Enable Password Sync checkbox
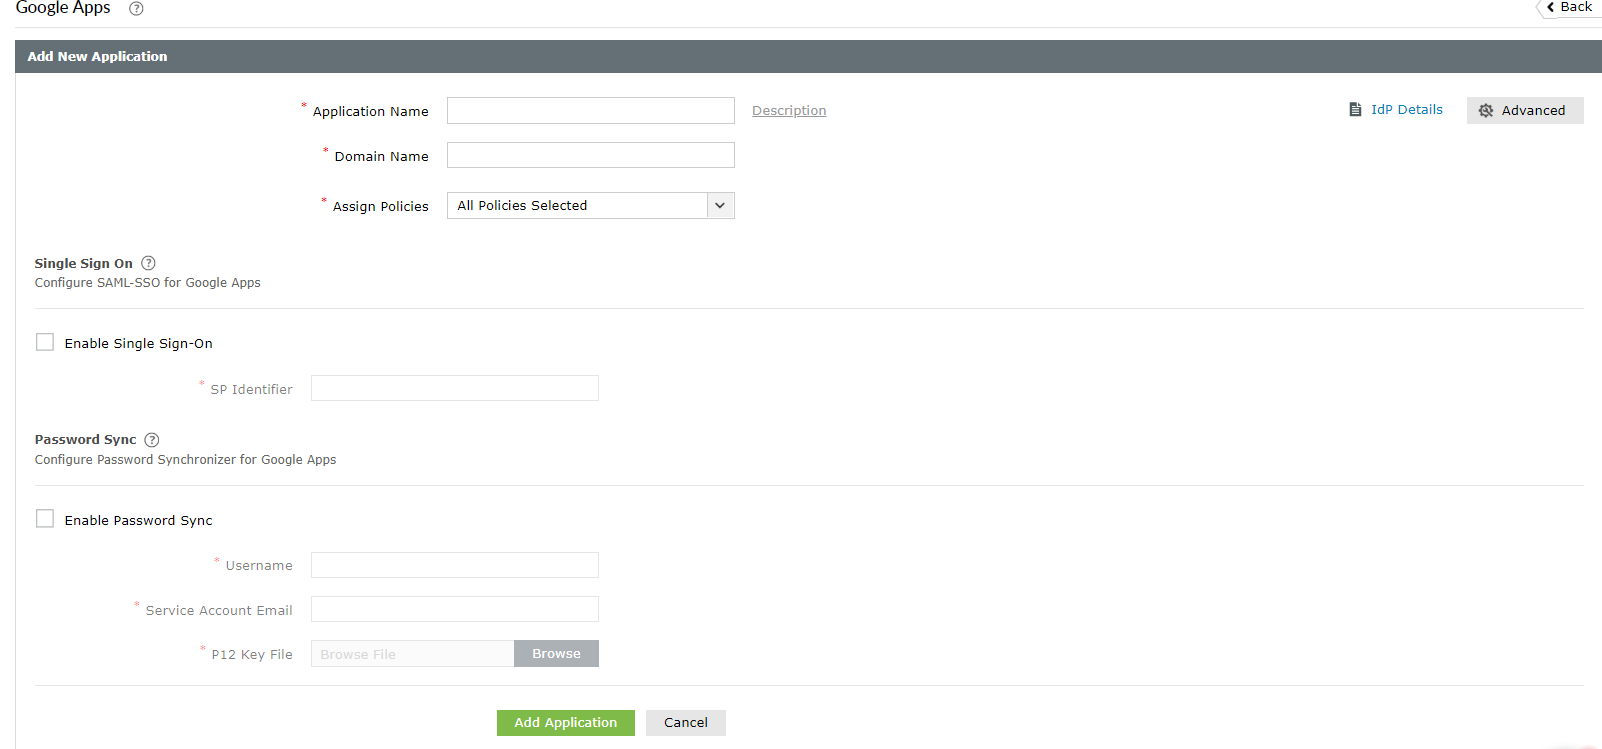This screenshot has height=749, width=1602. click(45, 518)
